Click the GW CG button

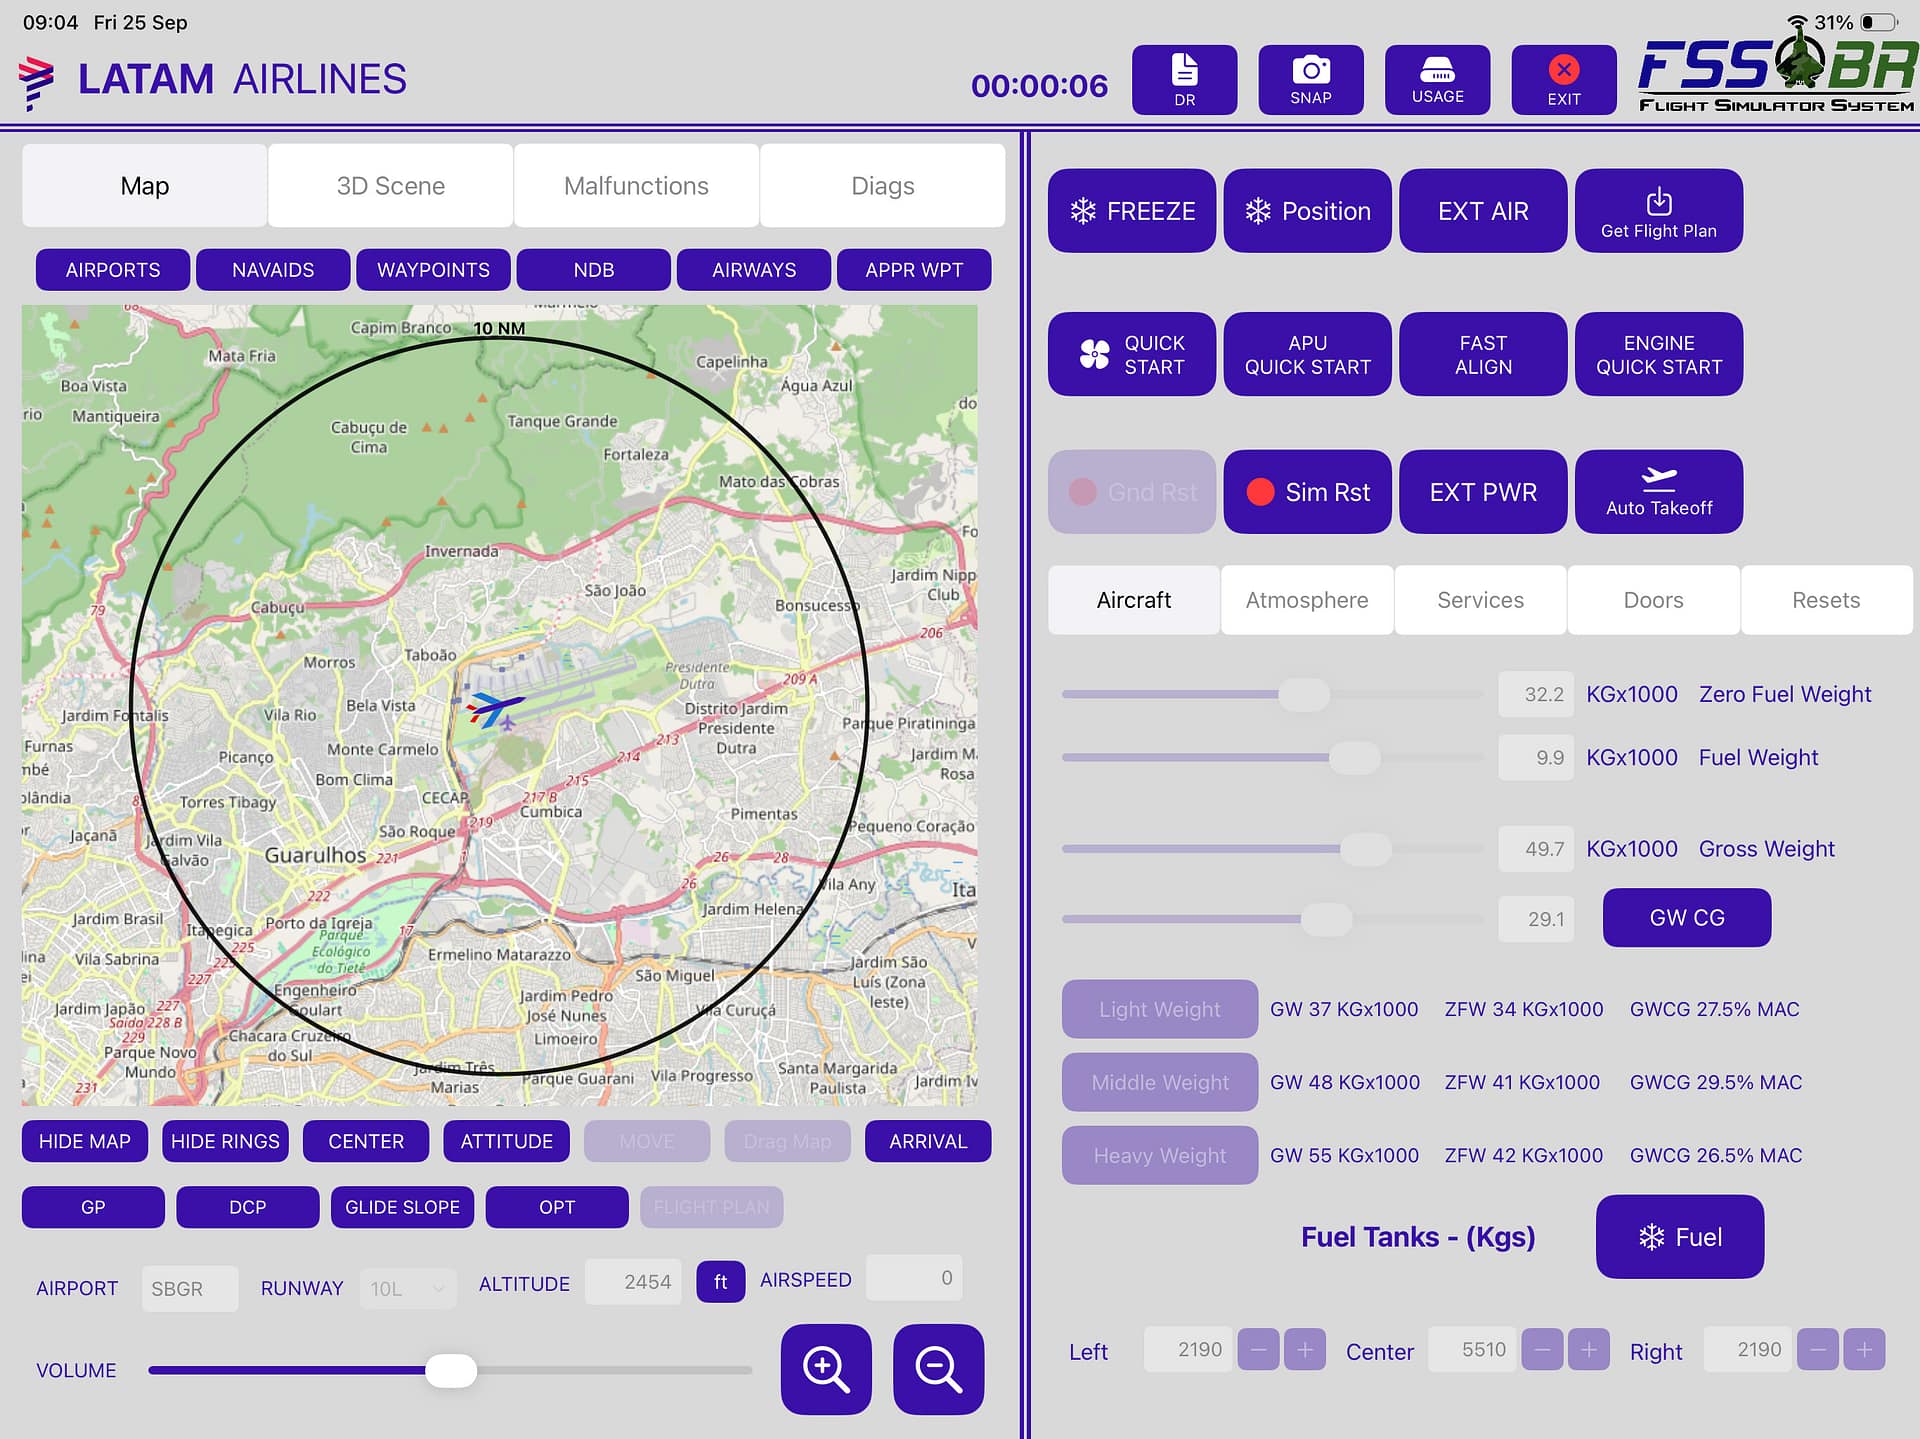coord(1687,917)
